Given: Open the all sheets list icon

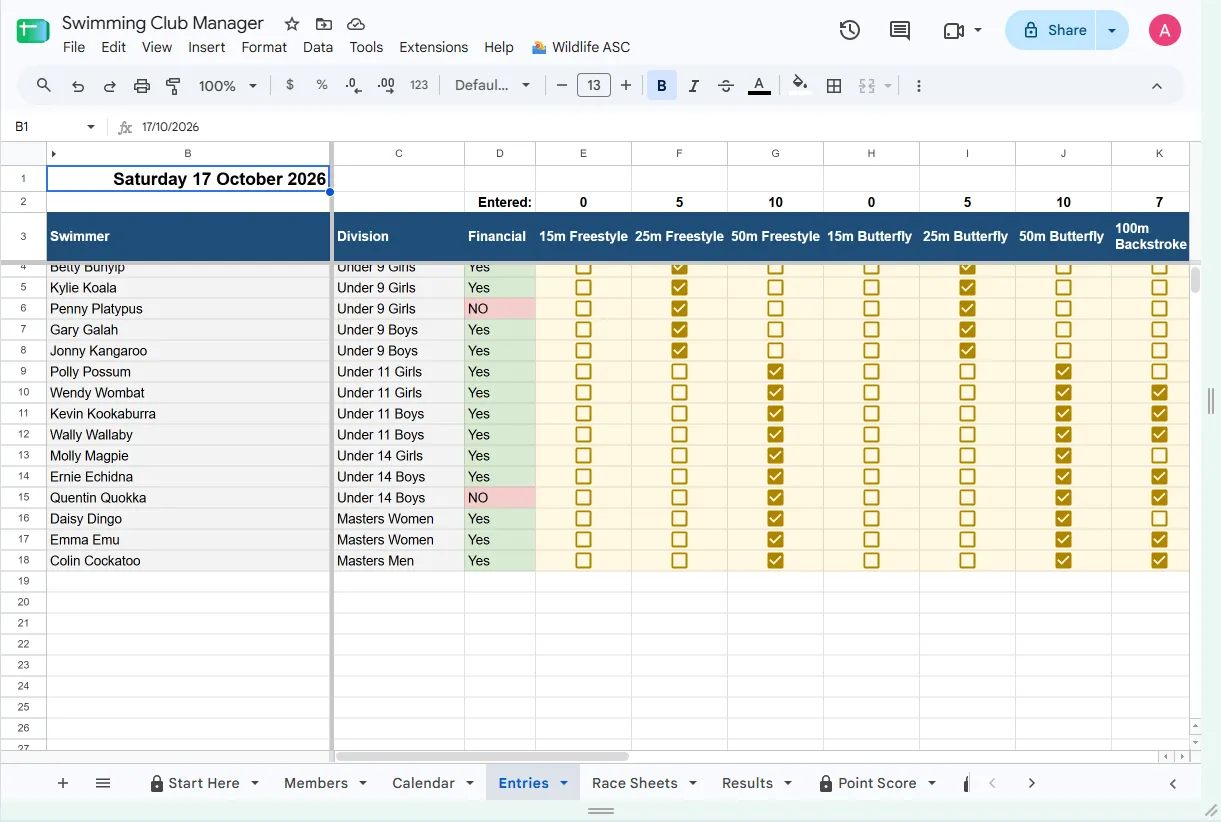Looking at the screenshot, I should point(103,783).
